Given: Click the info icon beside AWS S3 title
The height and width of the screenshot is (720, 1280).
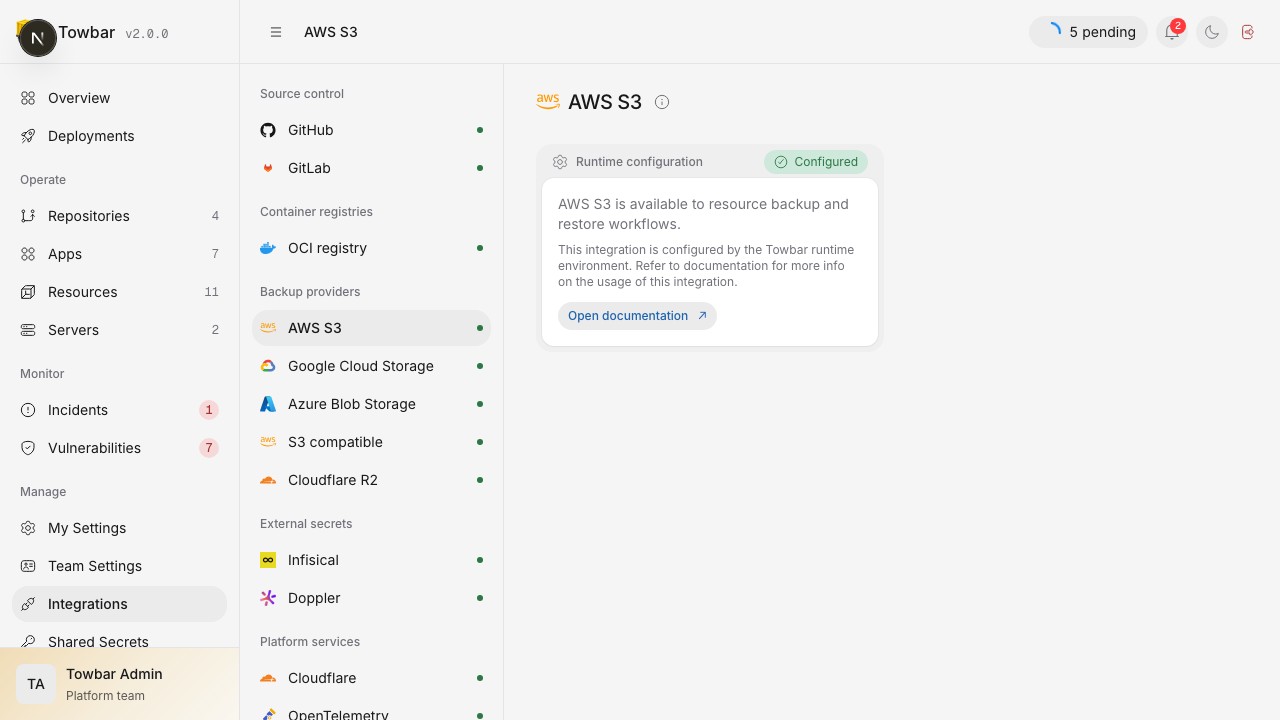Looking at the screenshot, I should point(662,102).
